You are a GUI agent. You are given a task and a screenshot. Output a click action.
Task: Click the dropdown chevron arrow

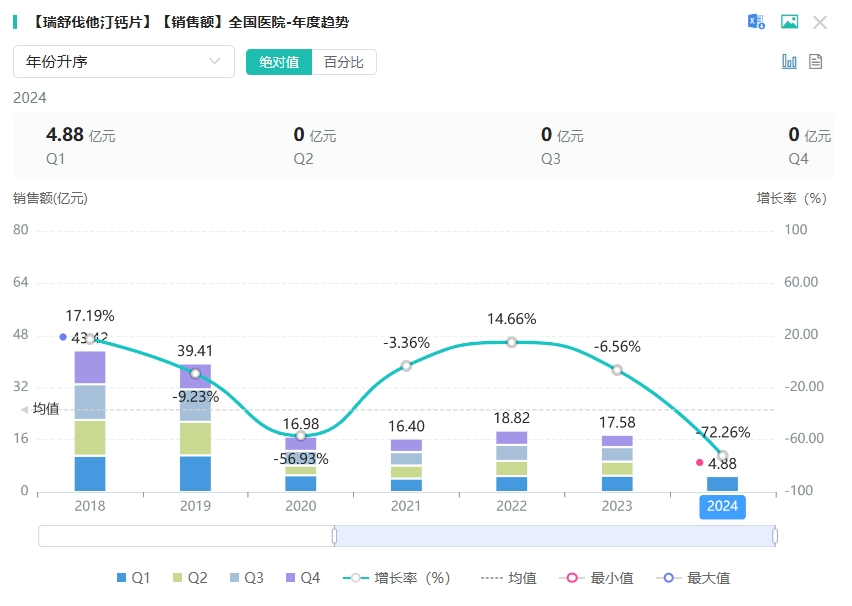(215, 61)
